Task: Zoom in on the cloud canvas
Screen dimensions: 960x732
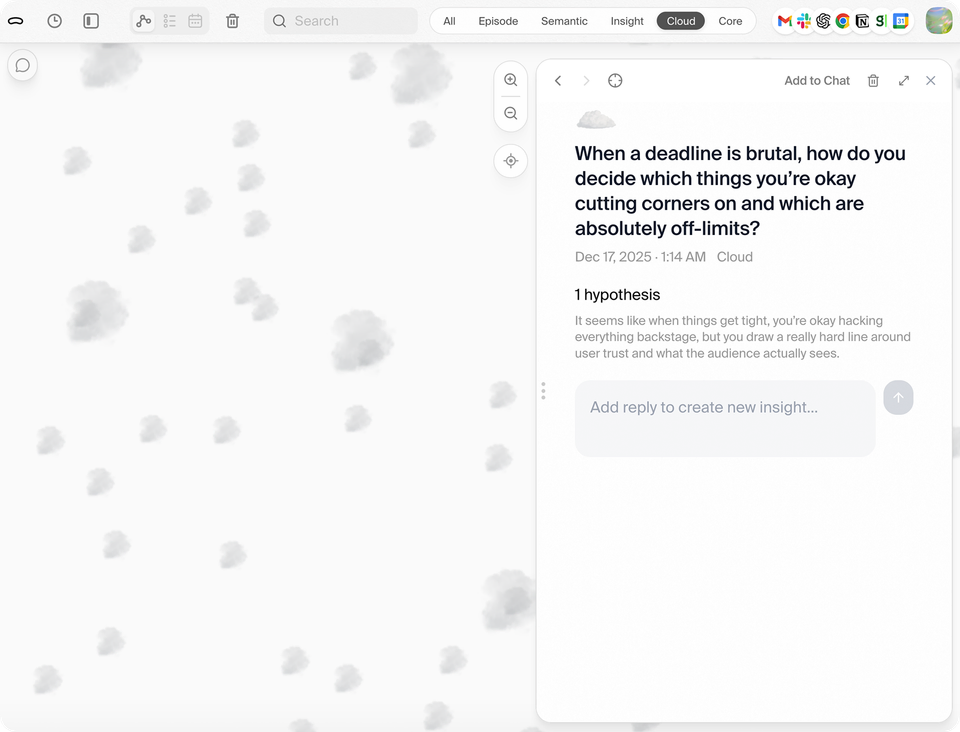Action: click(x=511, y=80)
